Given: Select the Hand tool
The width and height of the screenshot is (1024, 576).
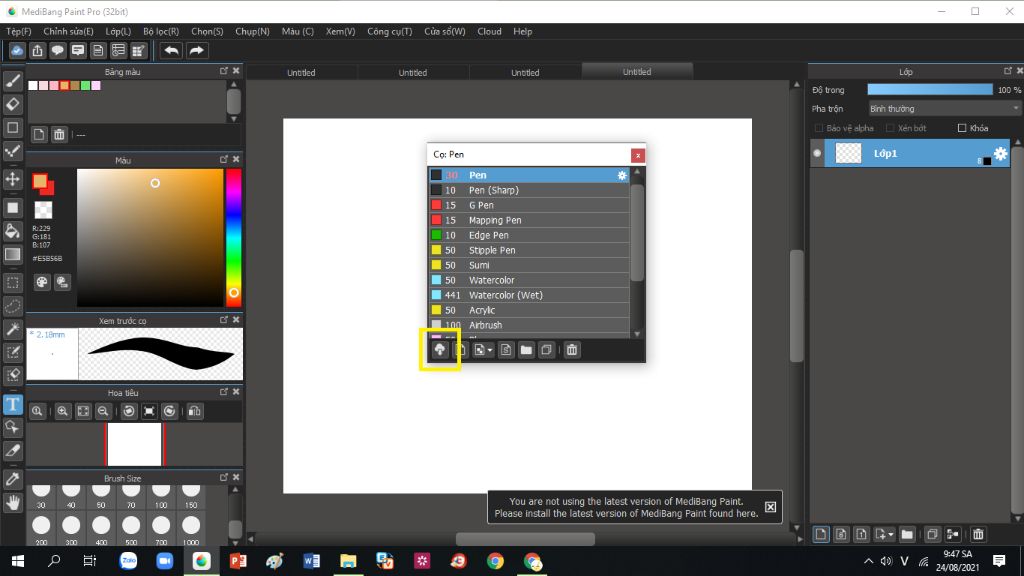Looking at the screenshot, I should pyautogui.click(x=12, y=503).
